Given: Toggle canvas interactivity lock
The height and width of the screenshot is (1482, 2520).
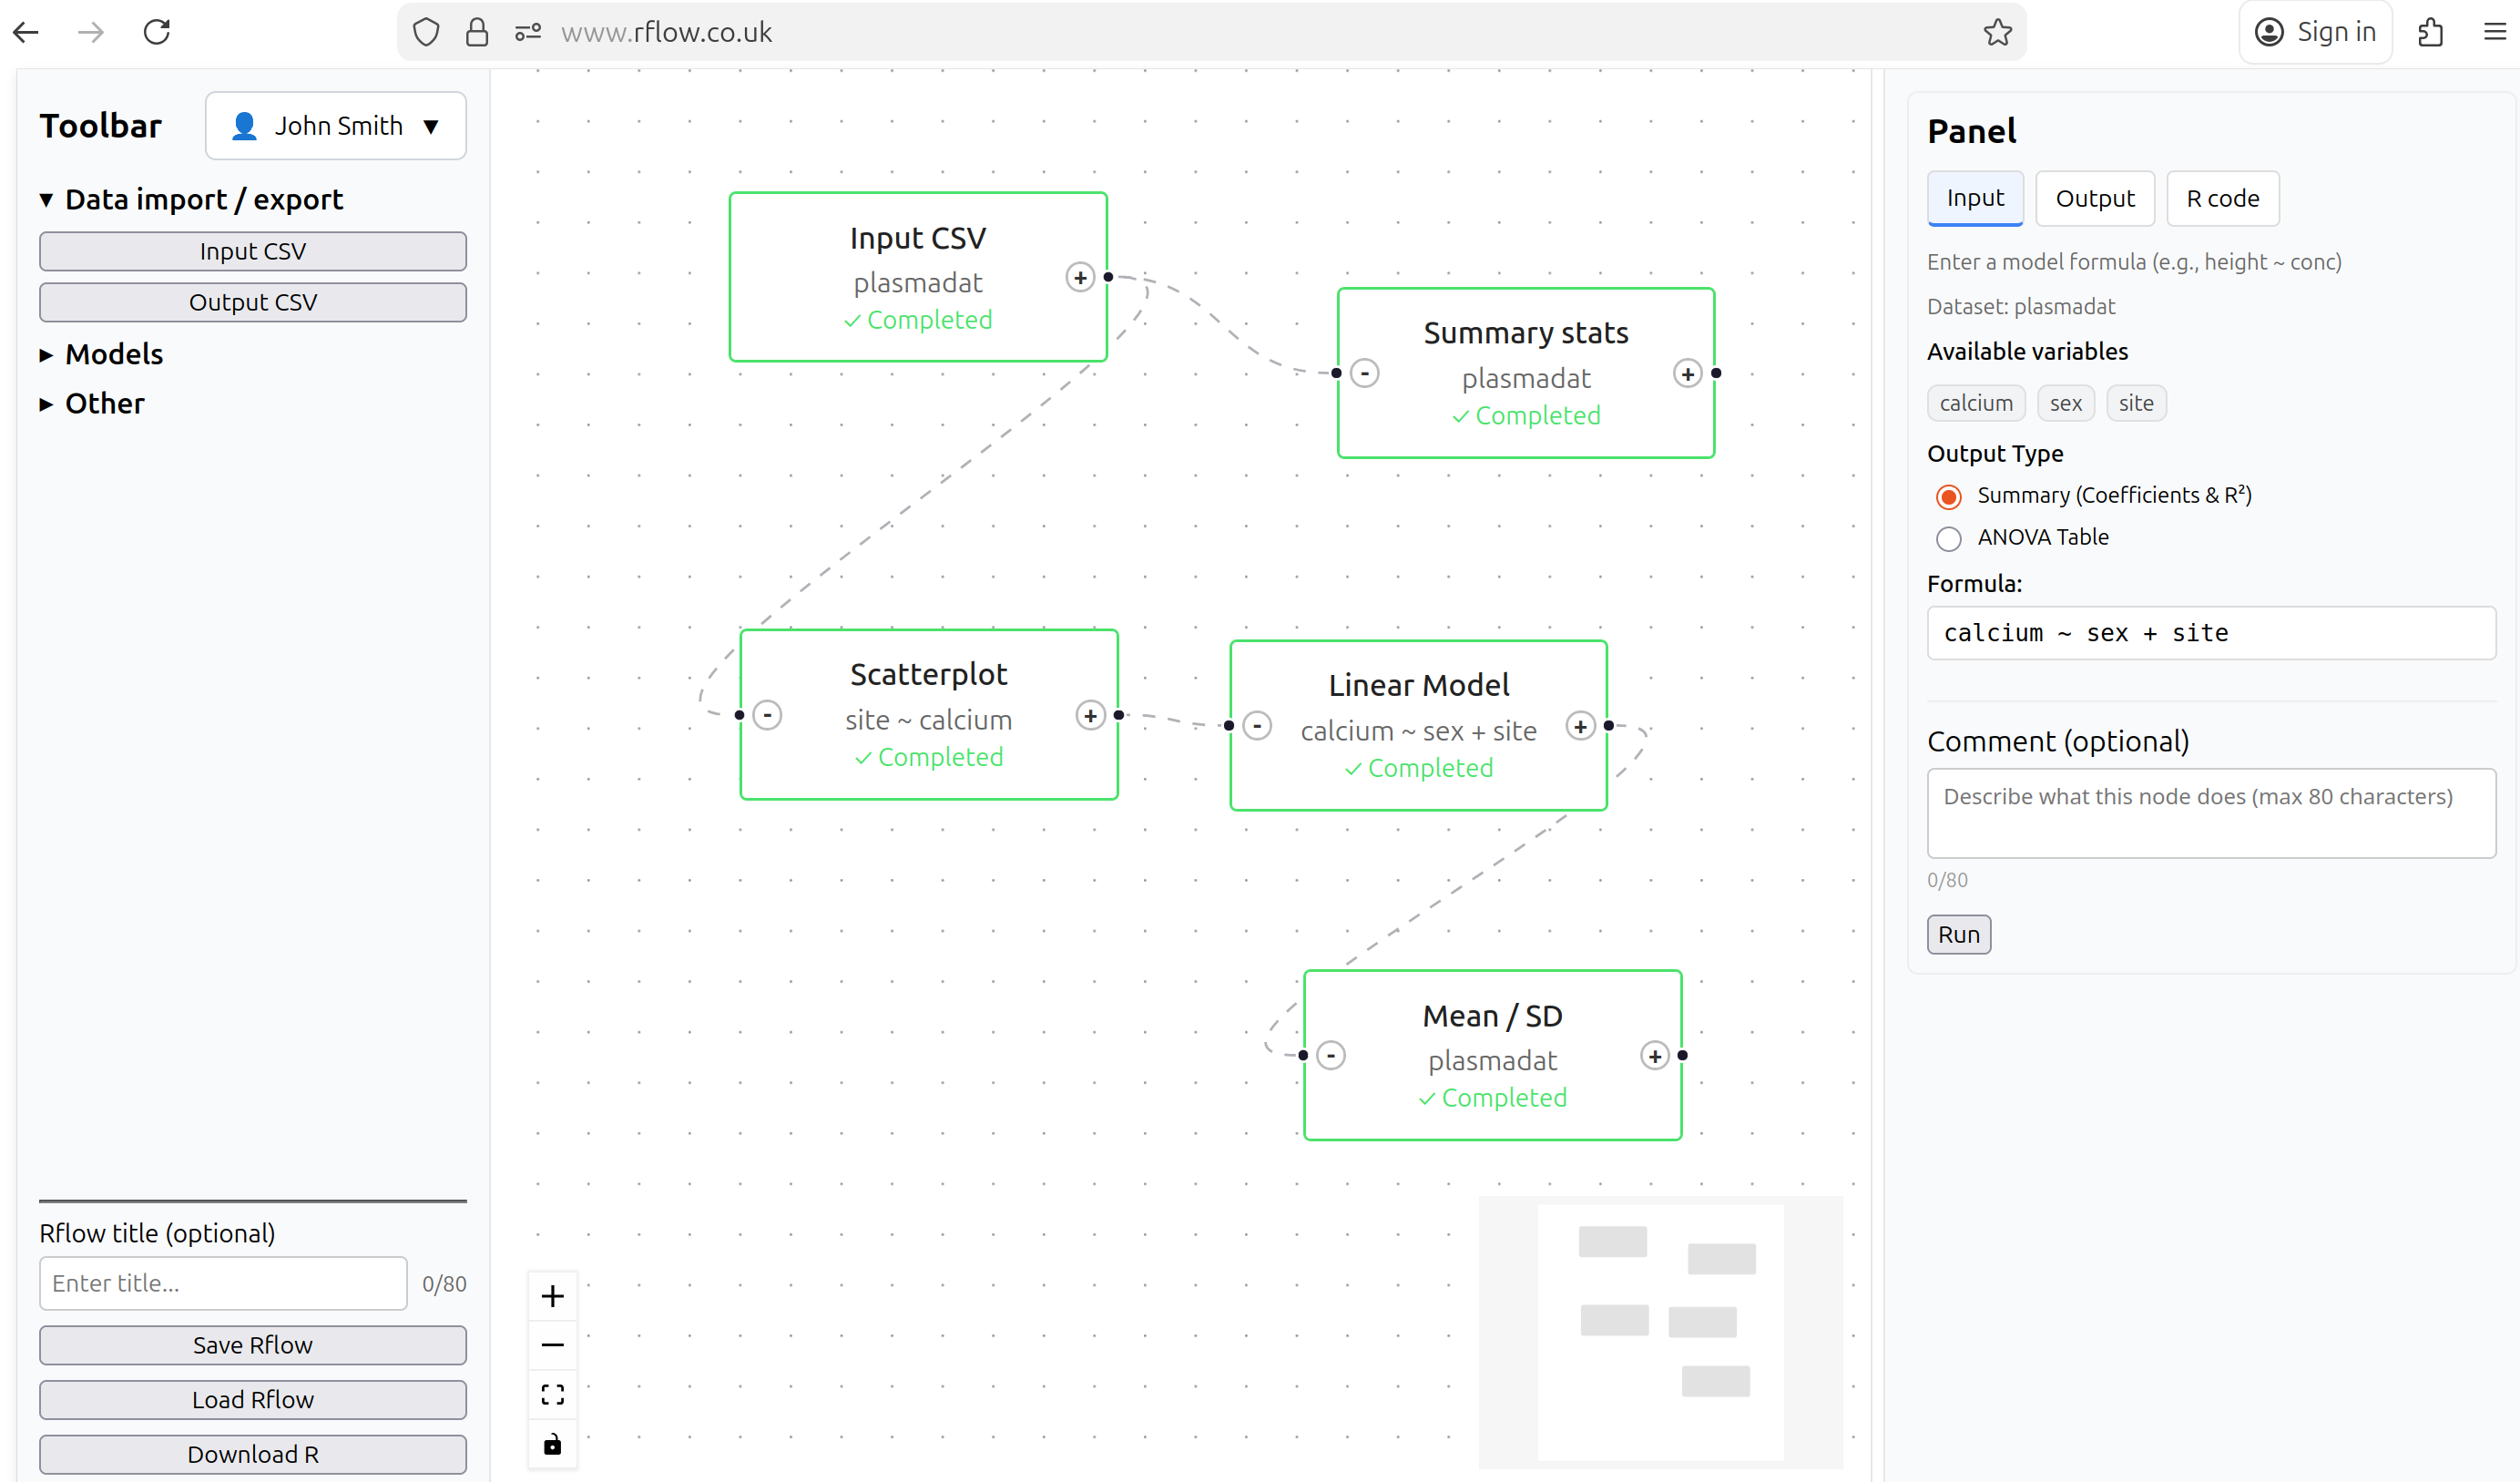Looking at the screenshot, I should click(552, 1443).
